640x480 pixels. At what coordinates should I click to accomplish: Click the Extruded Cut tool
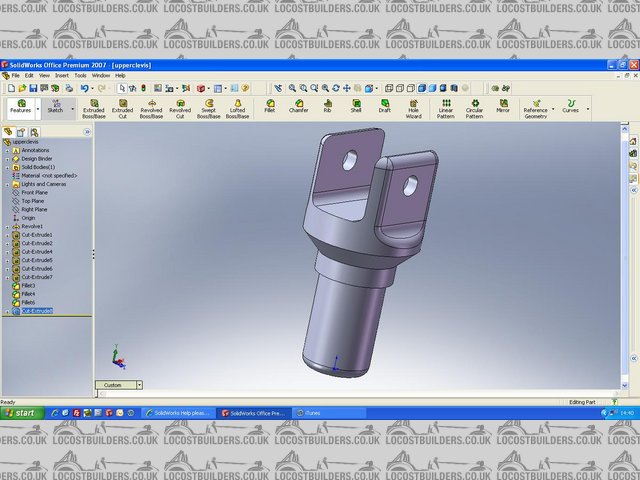pyautogui.click(x=122, y=107)
